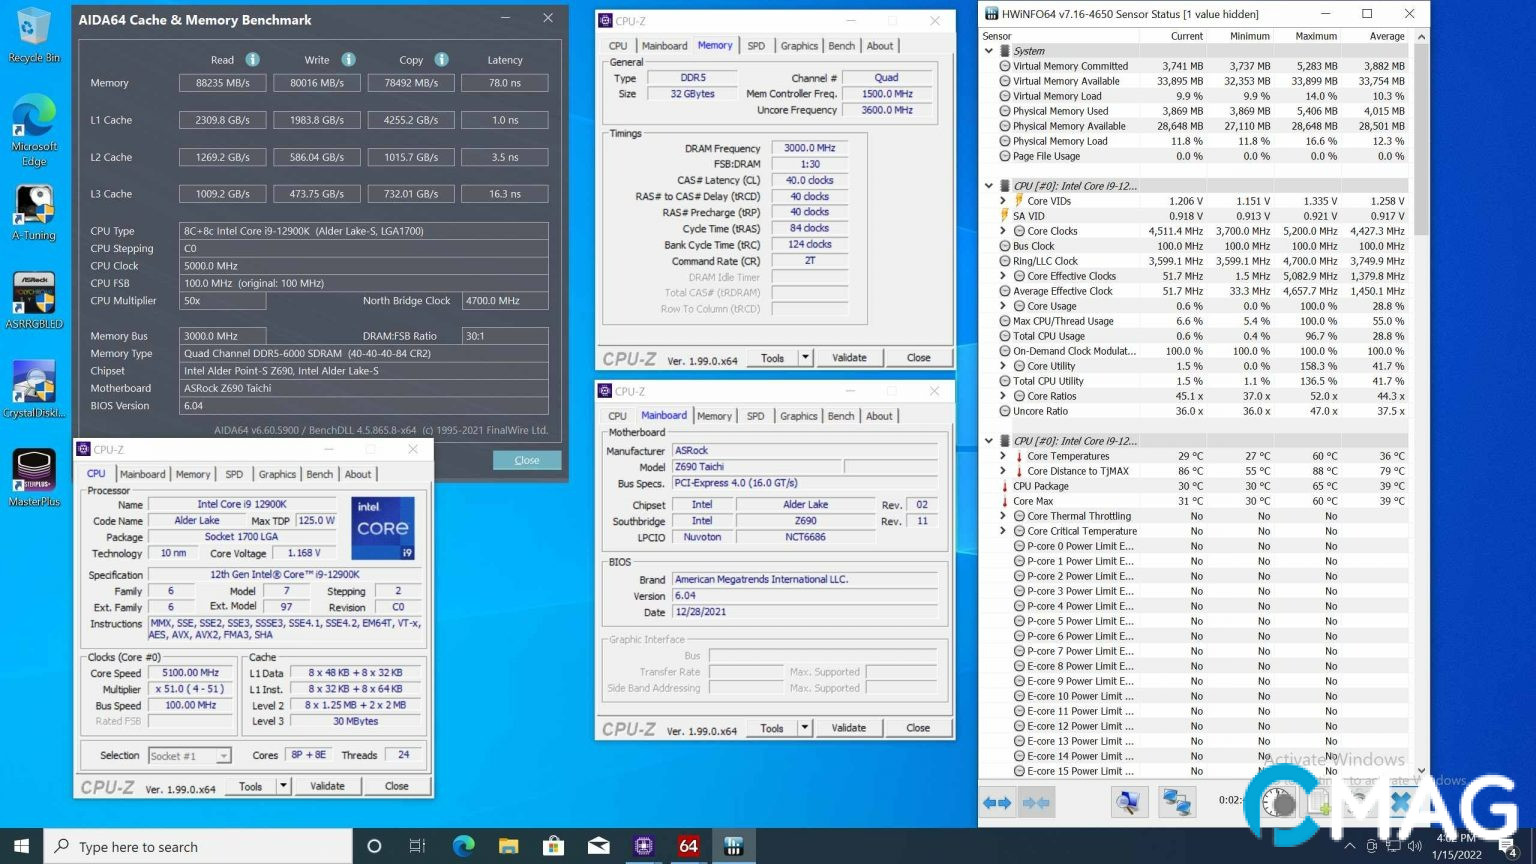
Task: Click the expand-layout arrows button in HWiNFO64
Action: pyautogui.click(x=997, y=802)
